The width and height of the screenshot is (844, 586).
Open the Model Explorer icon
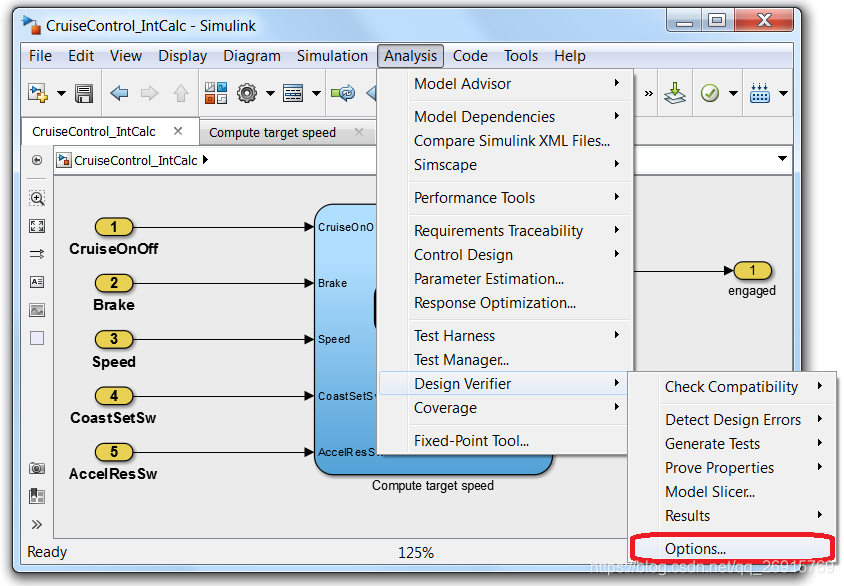[293, 93]
